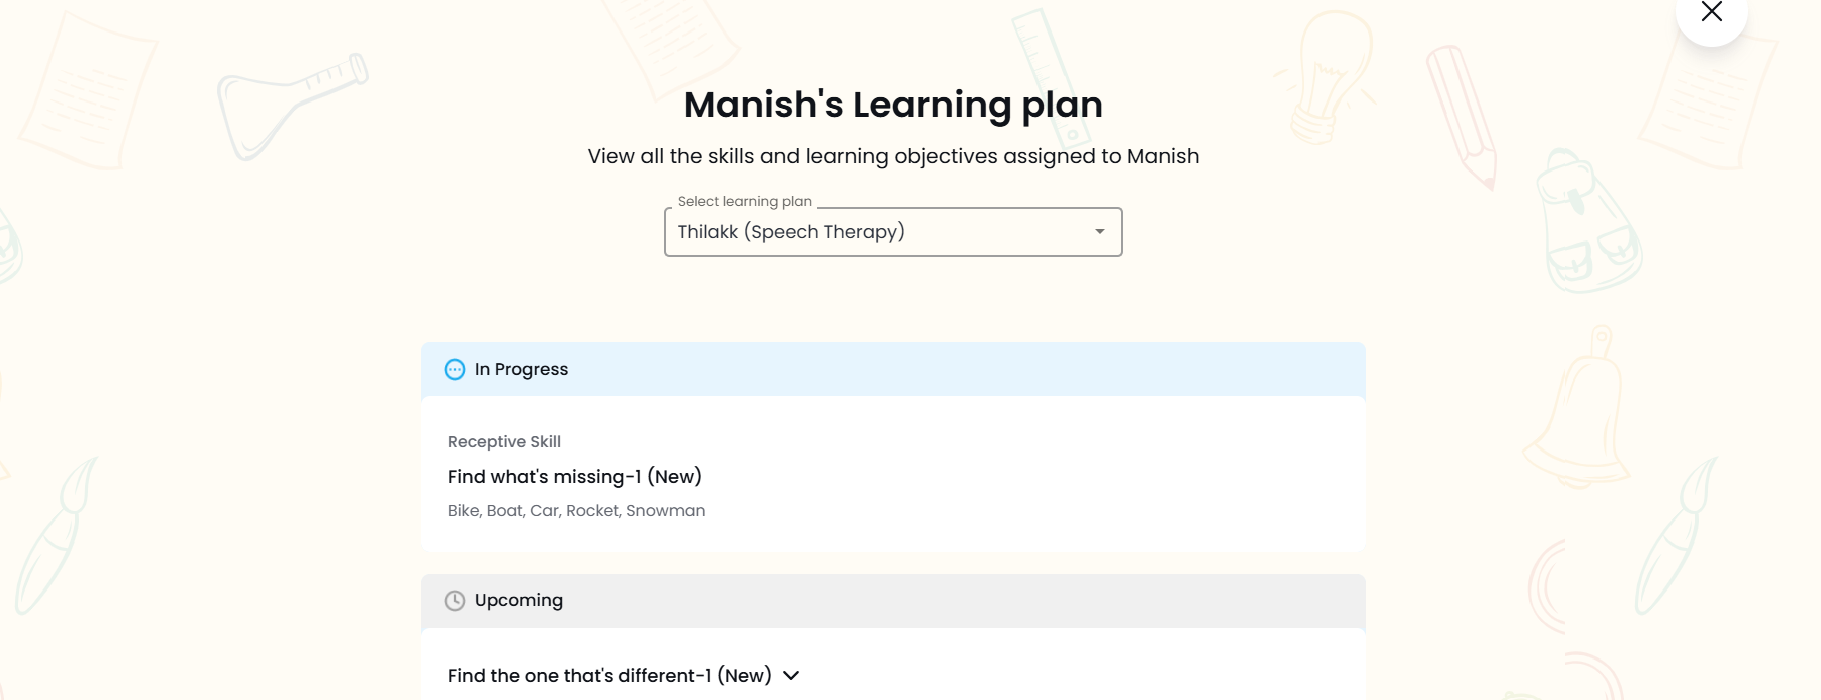Select the Upcoming section header
Screen dimensions: 1821x700
[x=892, y=601]
